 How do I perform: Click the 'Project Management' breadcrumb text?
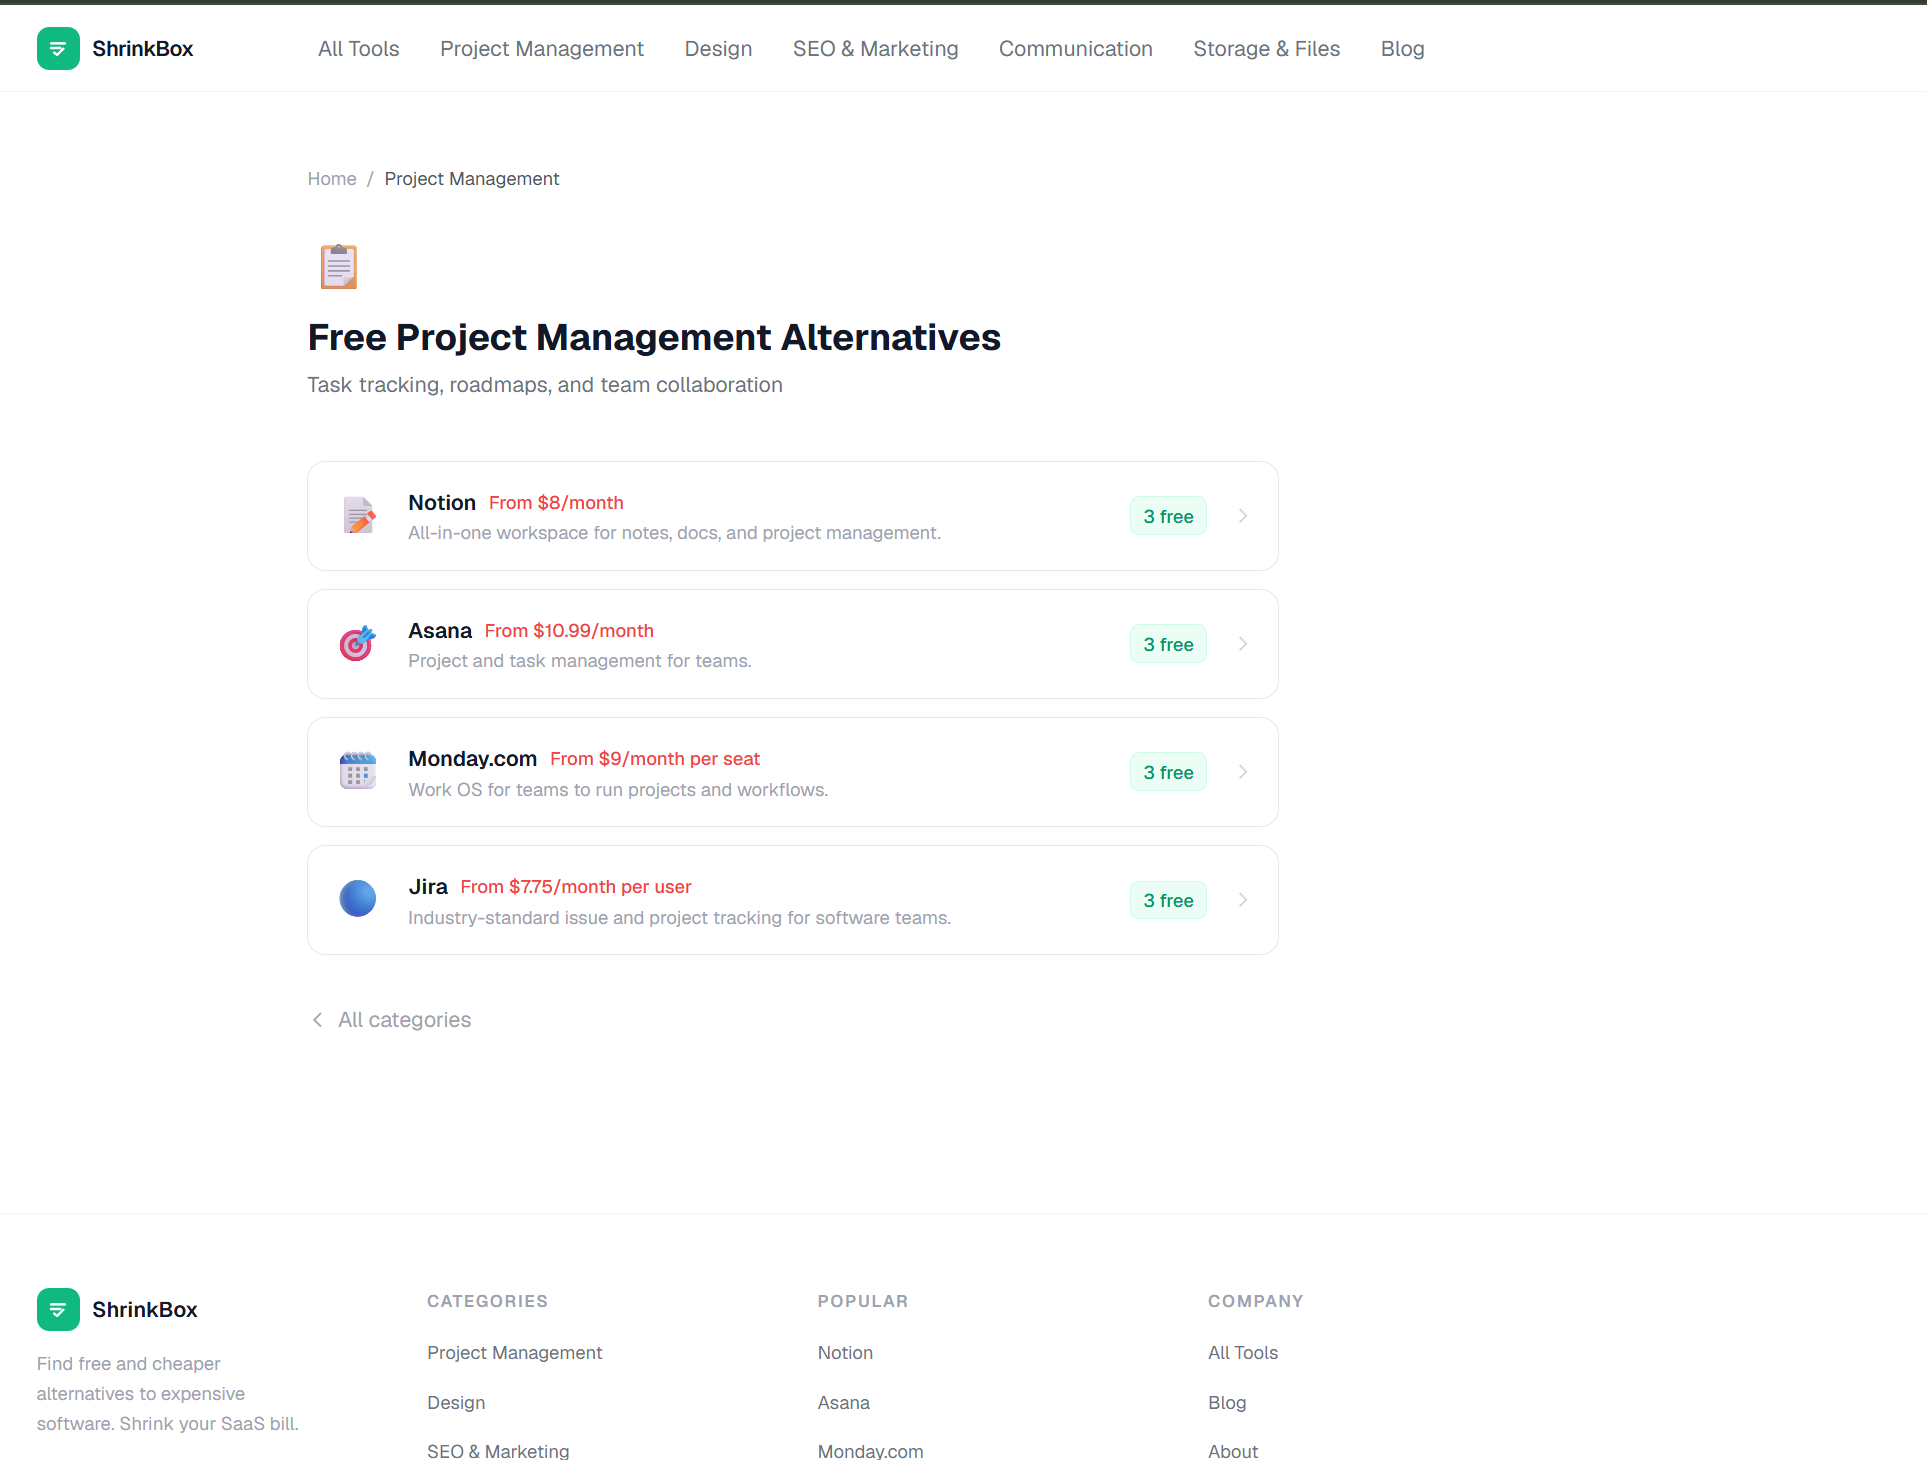[x=472, y=179]
